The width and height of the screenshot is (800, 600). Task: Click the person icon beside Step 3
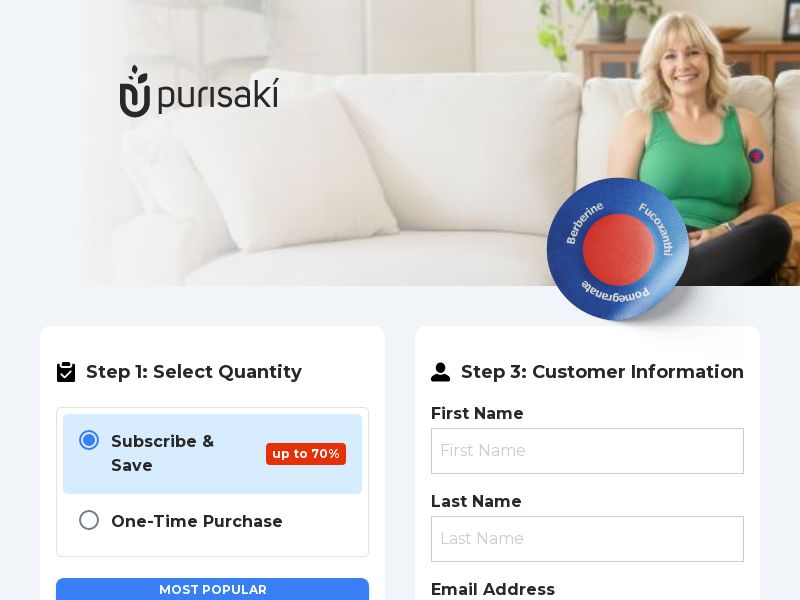click(x=440, y=372)
